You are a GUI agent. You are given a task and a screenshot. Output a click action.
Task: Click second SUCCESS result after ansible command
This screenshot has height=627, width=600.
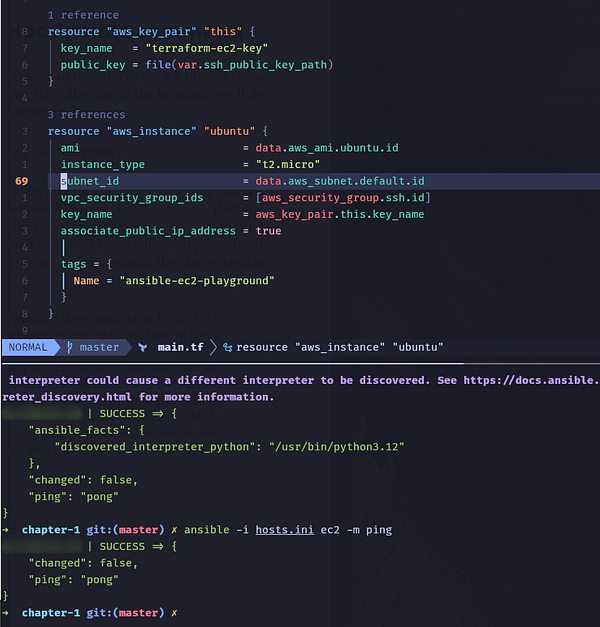click(x=90, y=546)
